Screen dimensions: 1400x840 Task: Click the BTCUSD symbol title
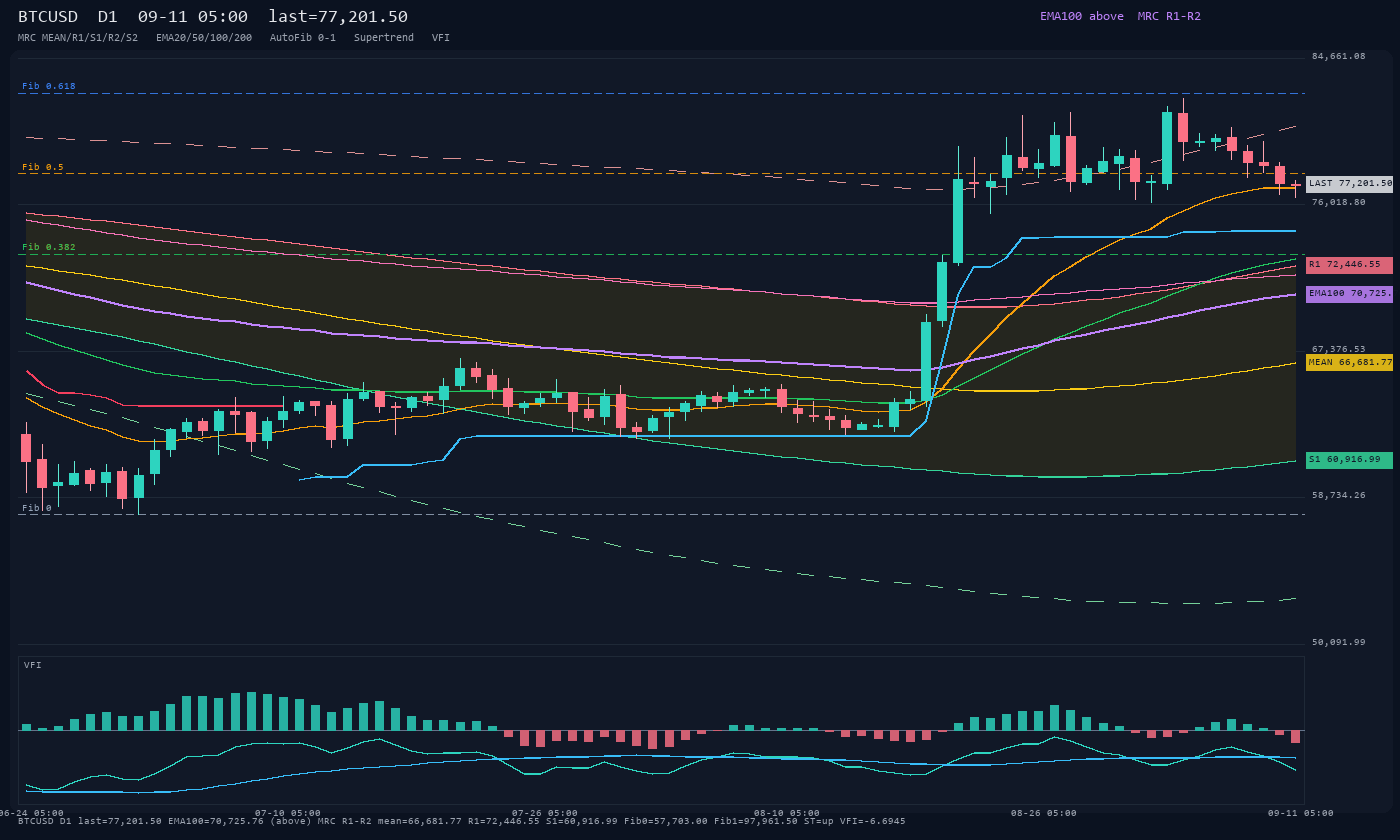point(48,16)
